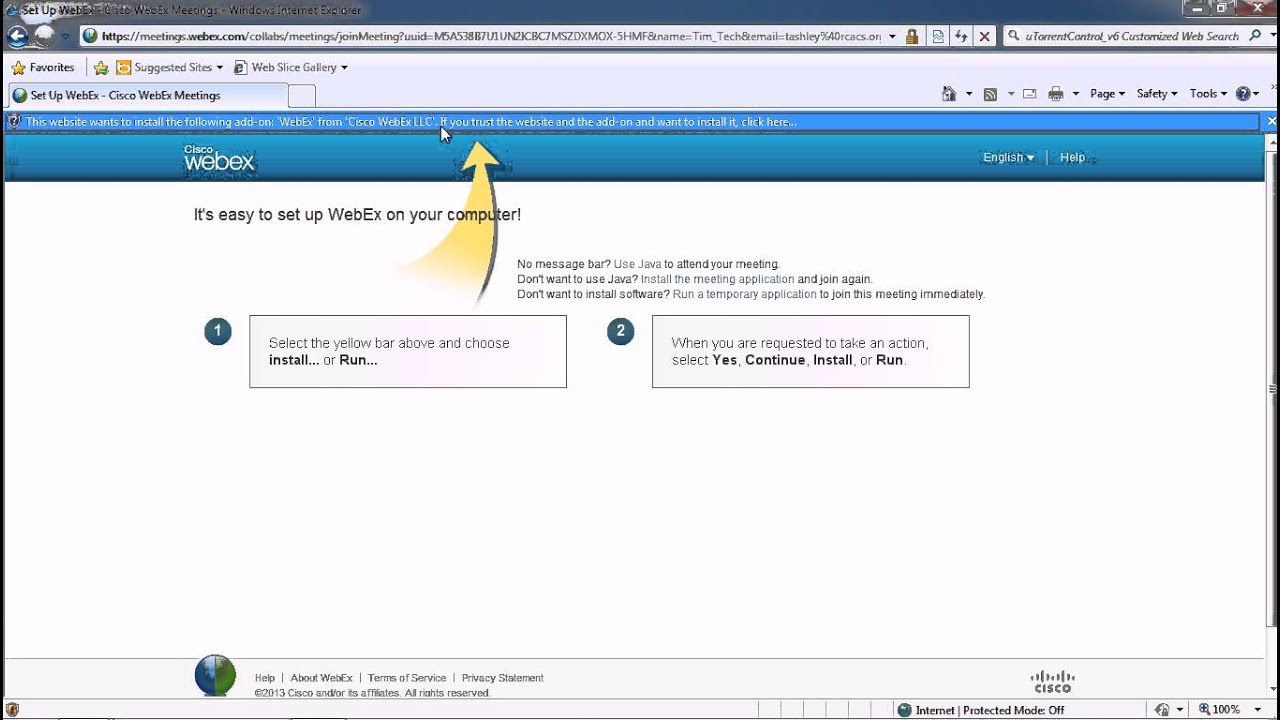Screen dimensions: 1280x720
Task: Click Run a temporary application link
Action: pos(744,294)
